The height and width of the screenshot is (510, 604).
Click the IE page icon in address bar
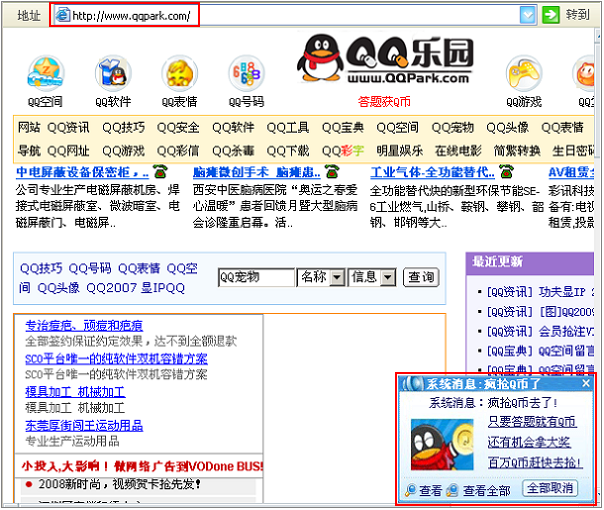[62, 15]
